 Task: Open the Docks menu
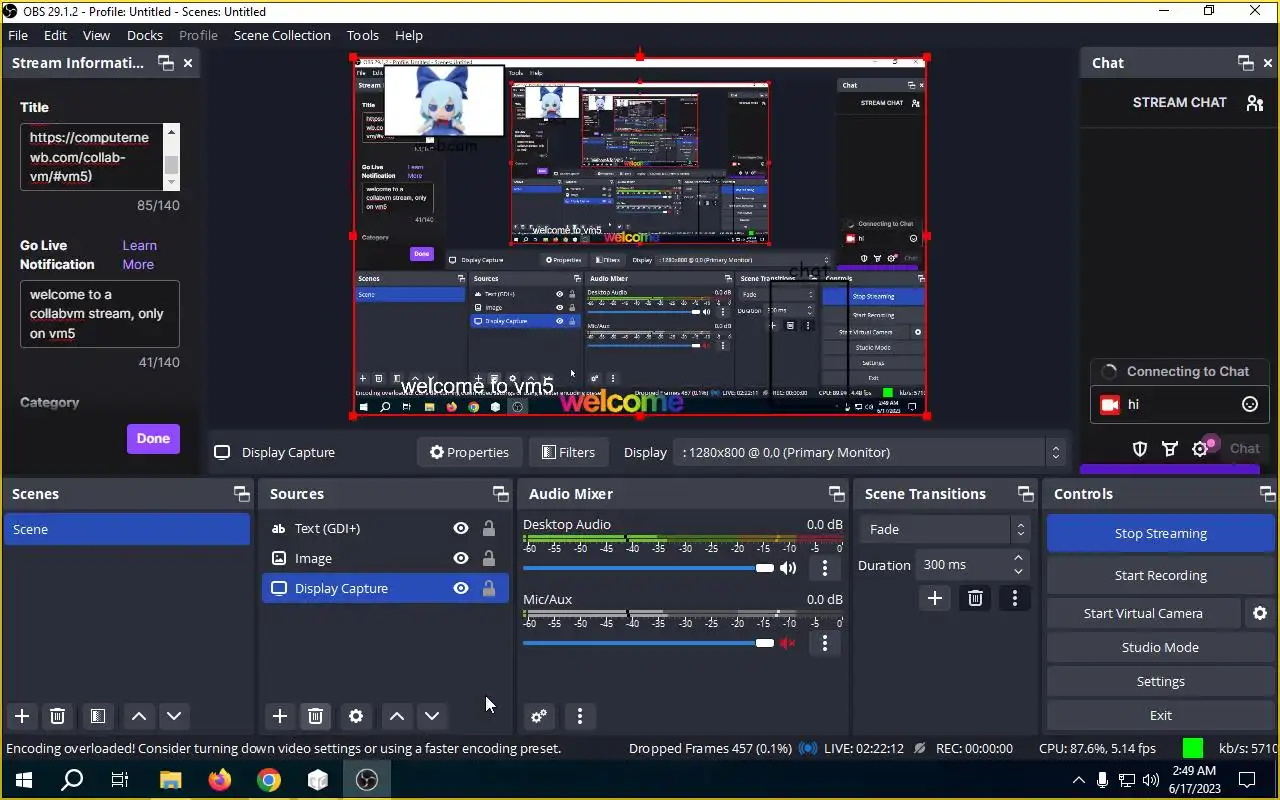click(x=145, y=35)
